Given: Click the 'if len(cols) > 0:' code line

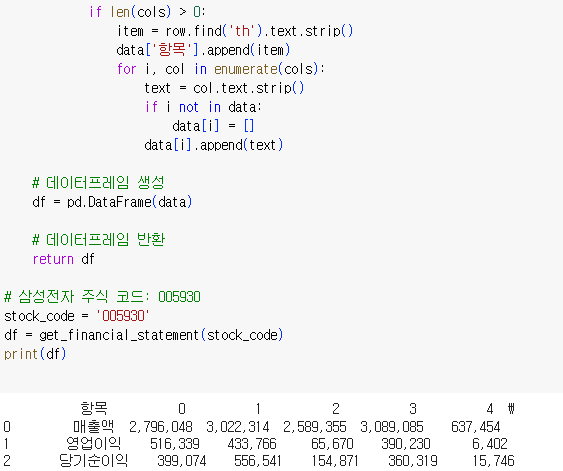Looking at the screenshot, I should tap(147, 12).
